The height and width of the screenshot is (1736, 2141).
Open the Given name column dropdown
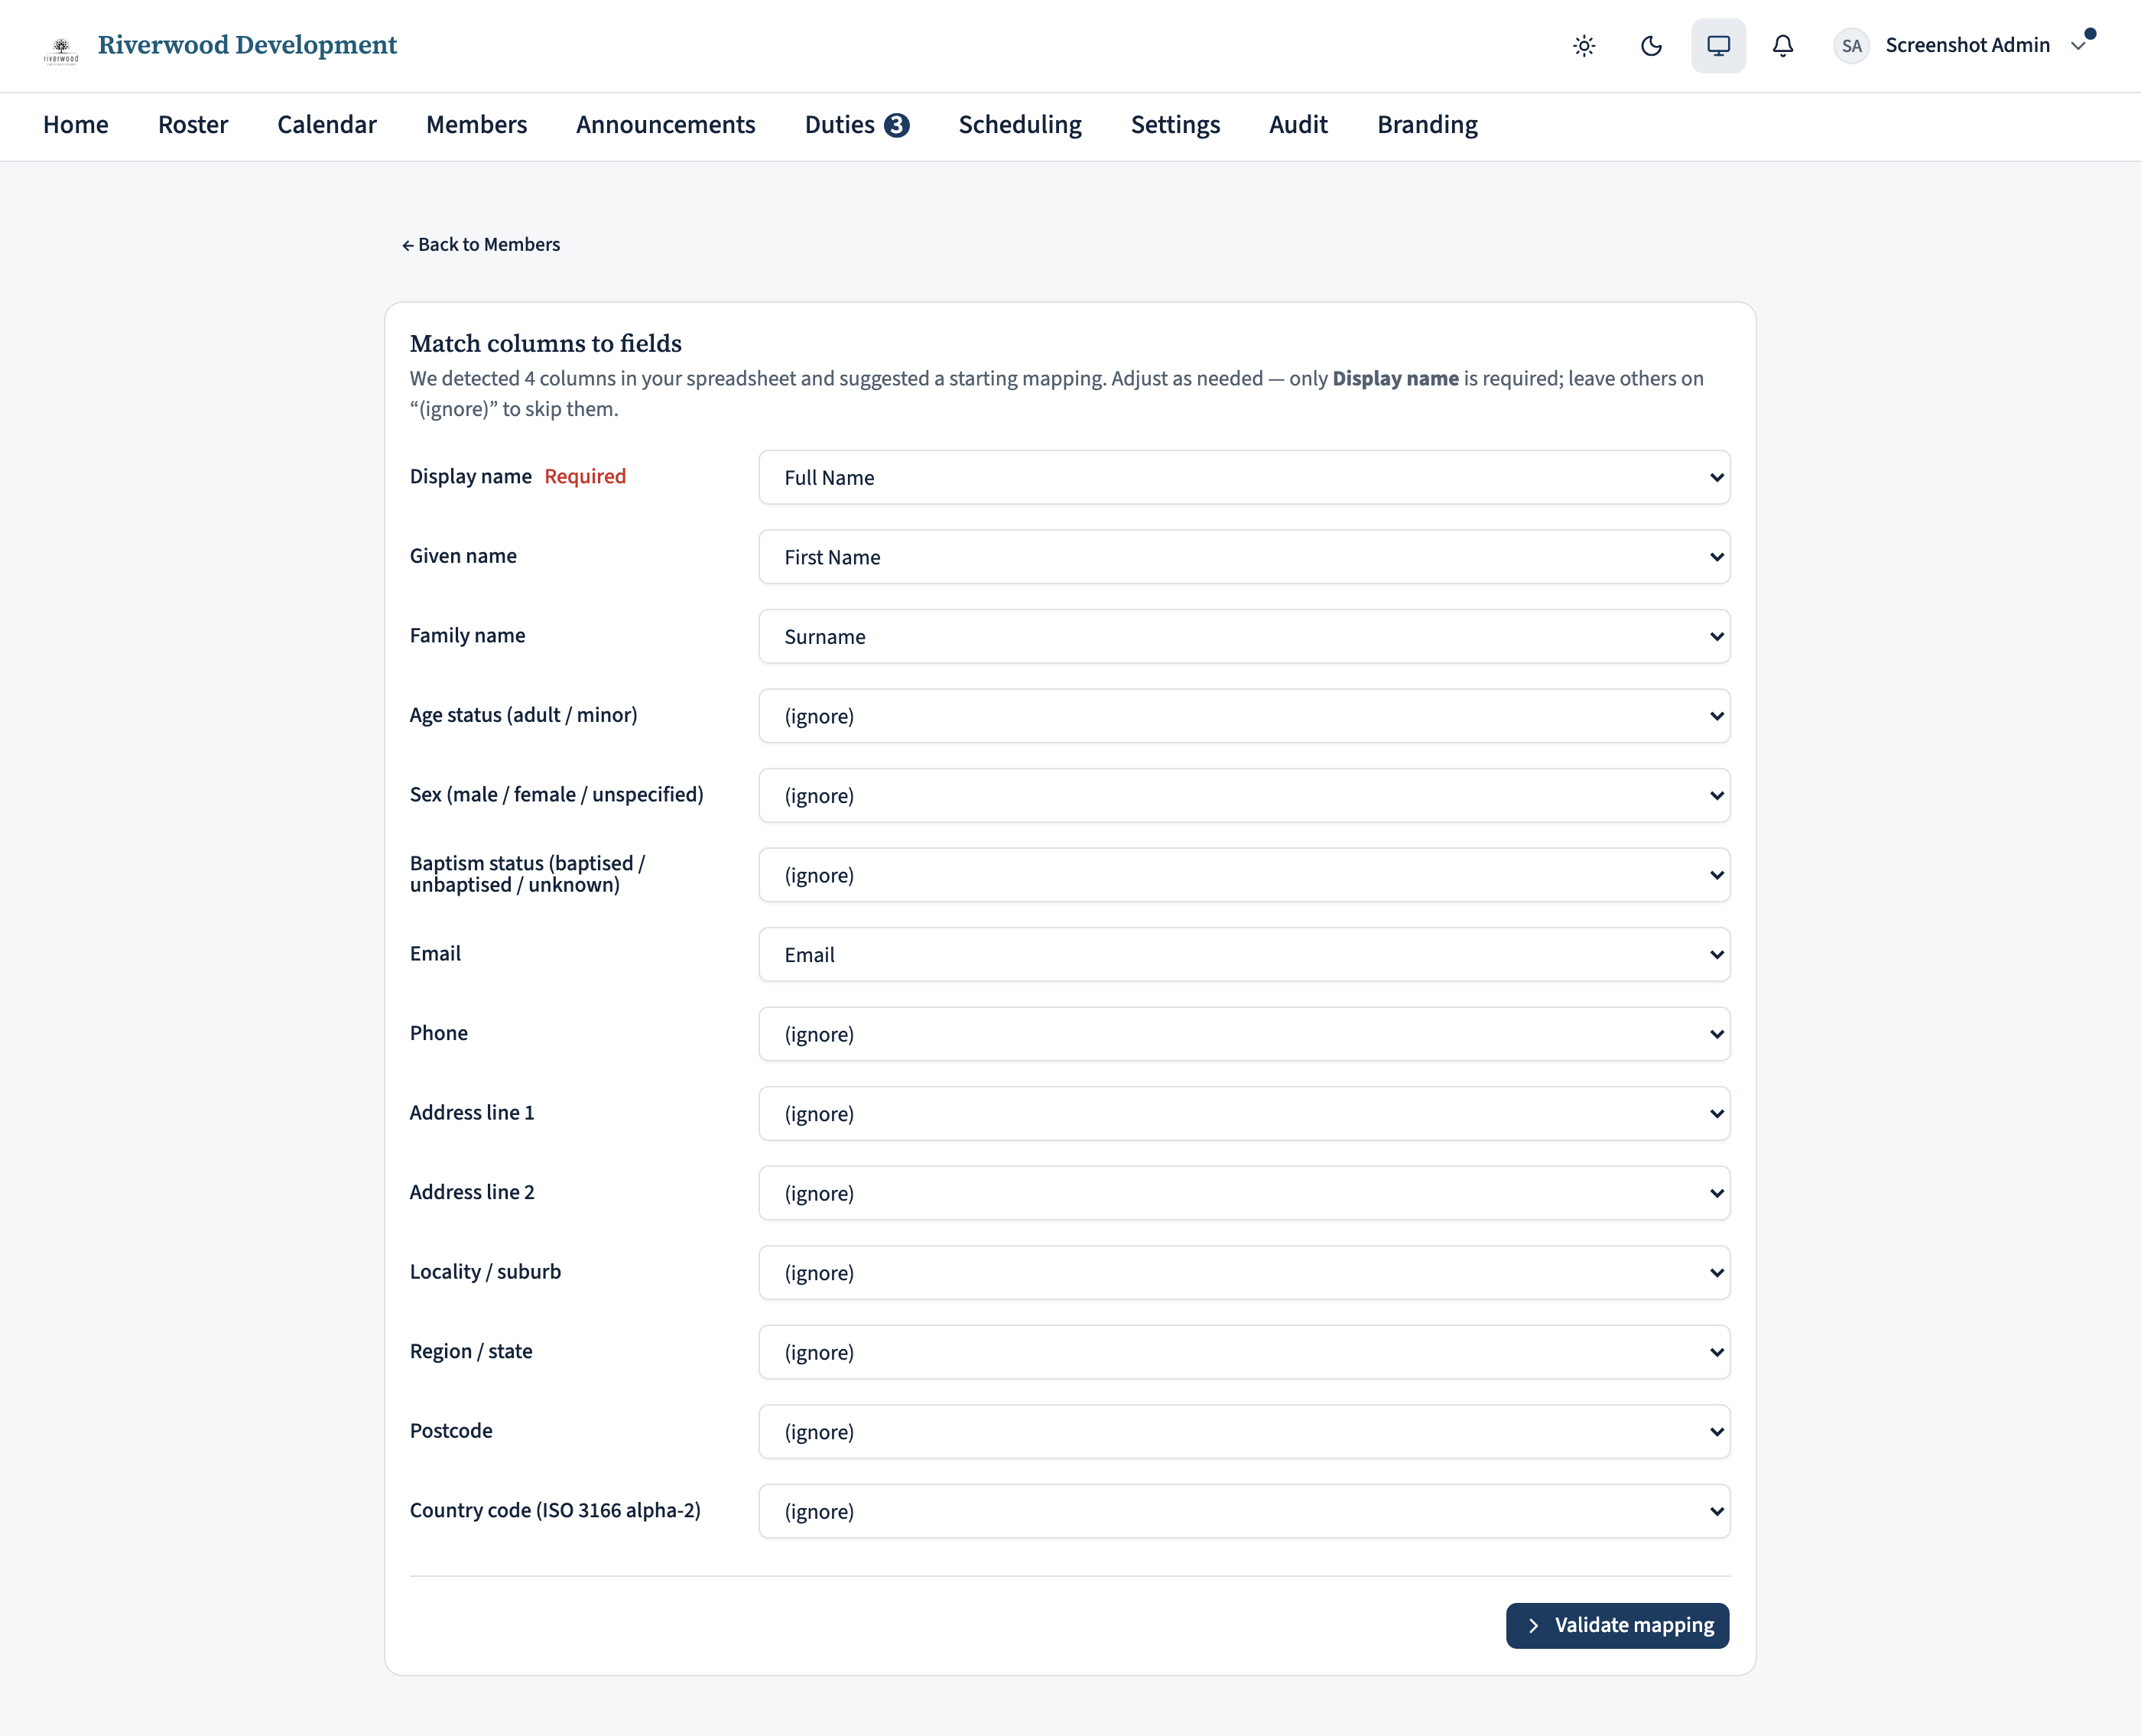pos(1244,557)
